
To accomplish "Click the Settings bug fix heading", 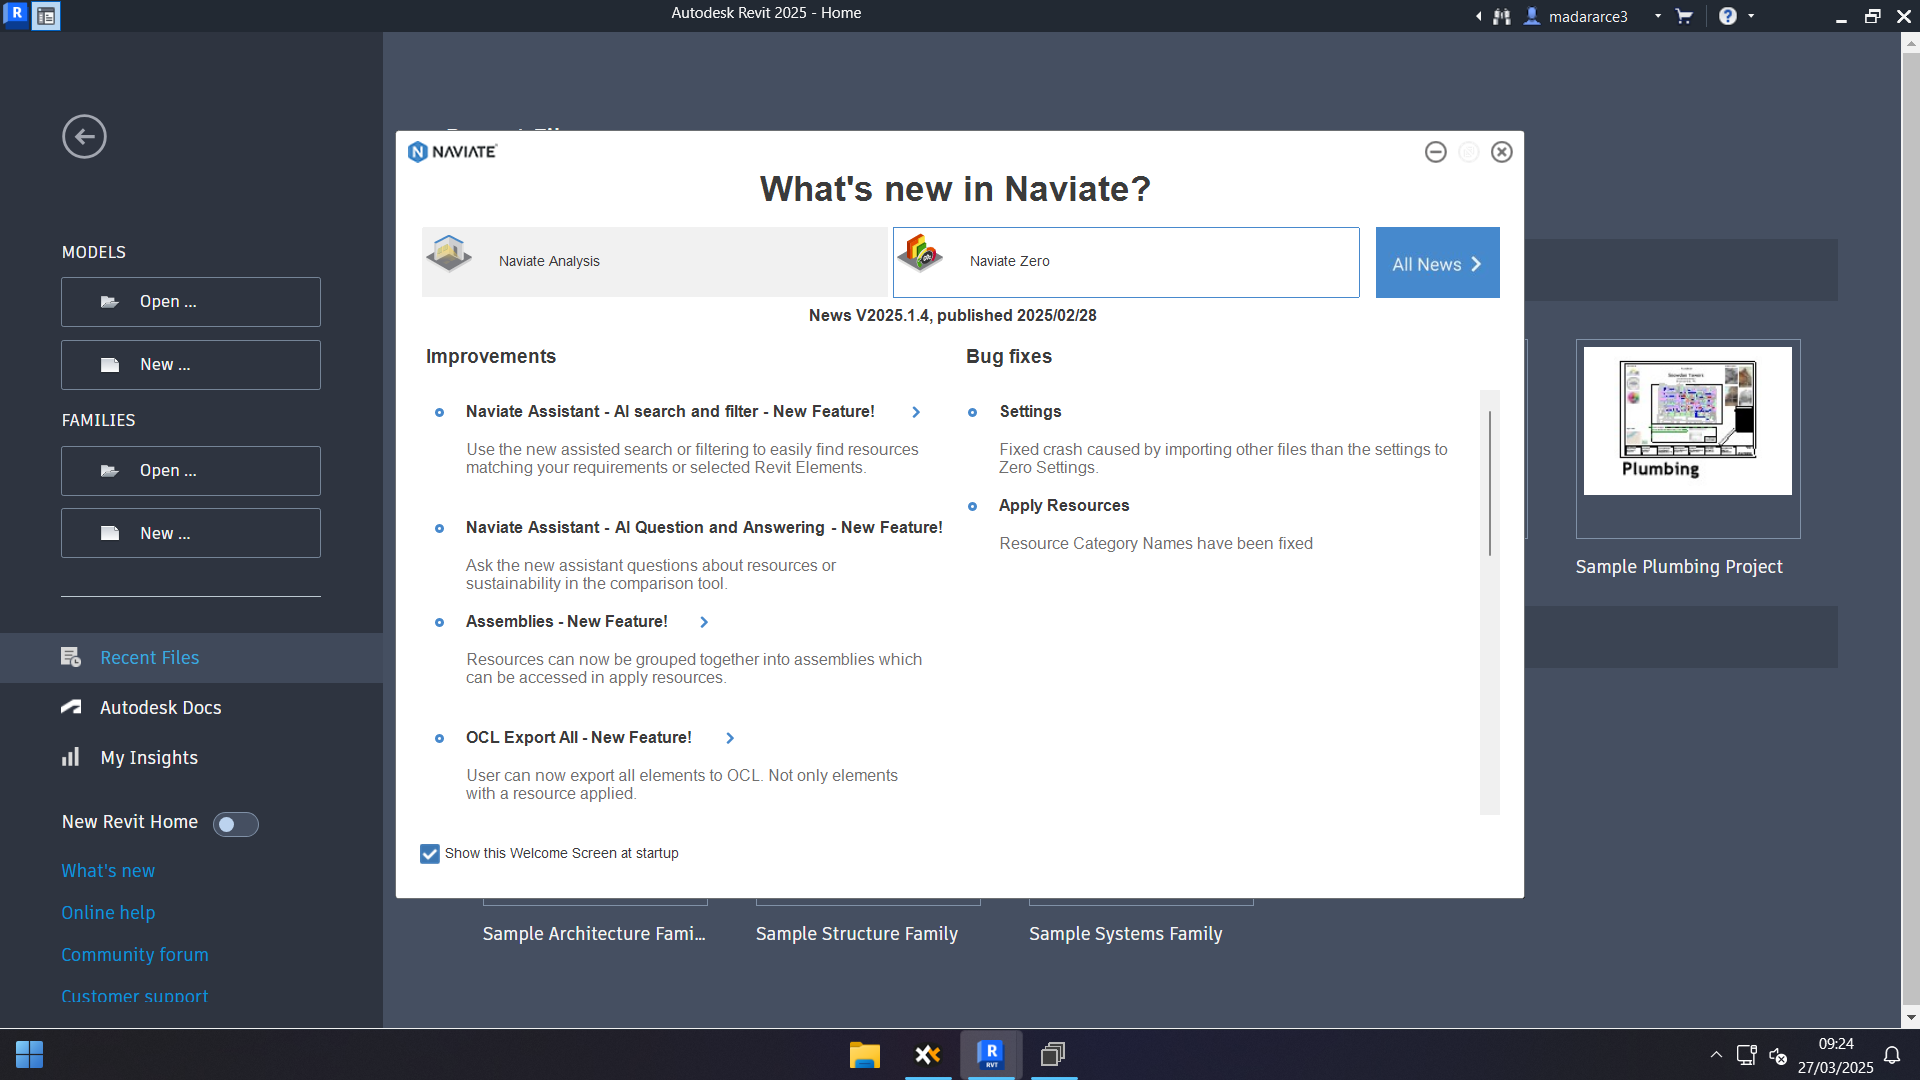I will pos(1030,412).
